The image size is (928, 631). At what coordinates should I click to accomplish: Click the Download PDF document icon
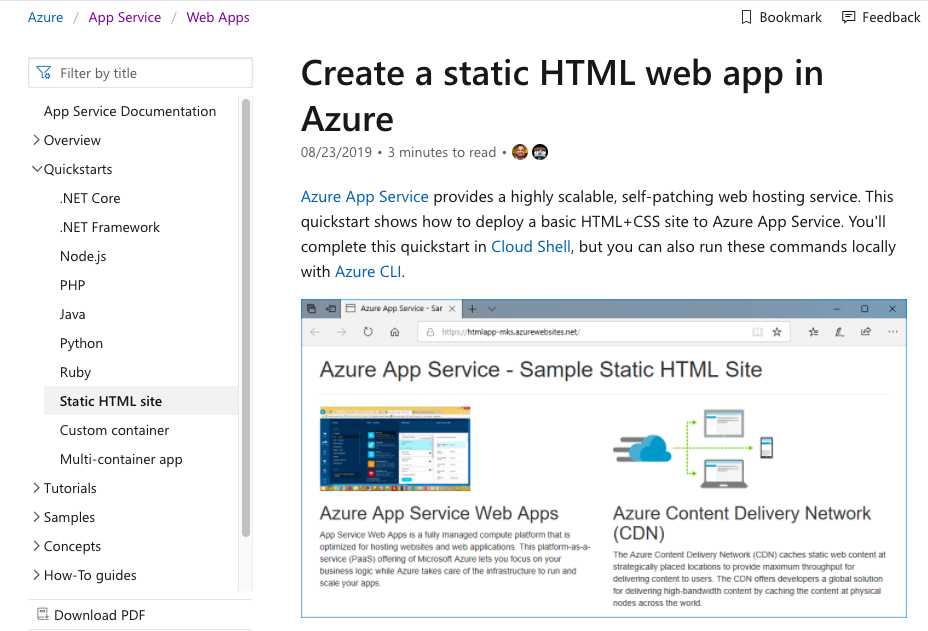pyautogui.click(x=42, y=615)
